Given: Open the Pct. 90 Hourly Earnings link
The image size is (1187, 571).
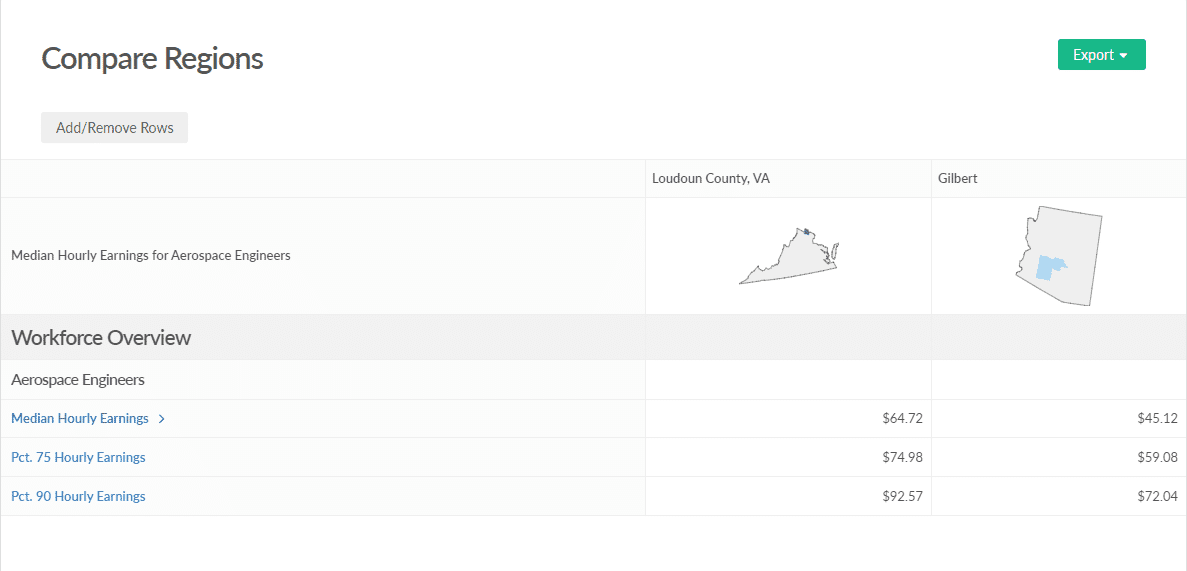Looking at the screenshot, I should [78, 497].
